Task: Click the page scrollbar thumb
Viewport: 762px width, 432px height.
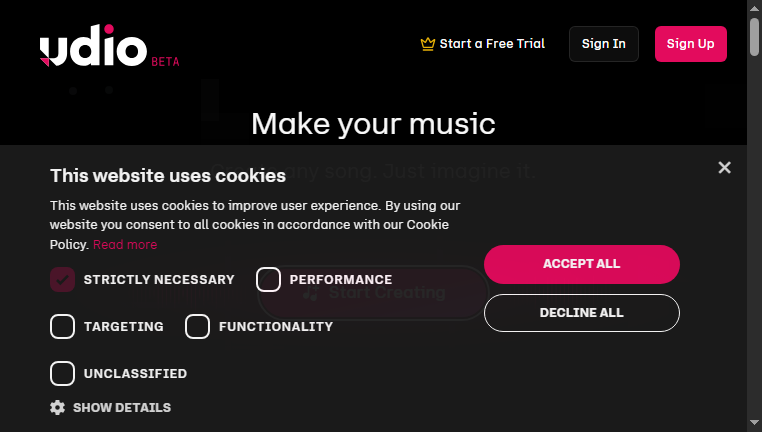Action: (x=754, y=37)
